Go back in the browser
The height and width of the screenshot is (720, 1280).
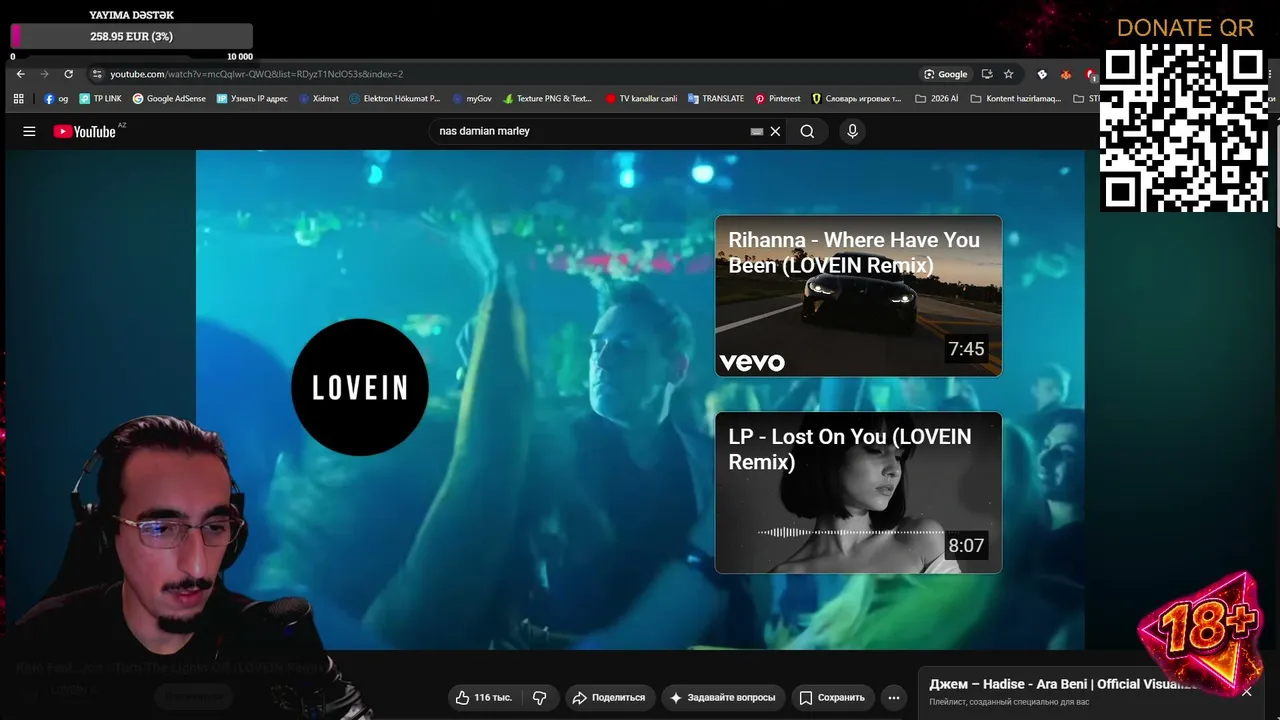point(20,74)
